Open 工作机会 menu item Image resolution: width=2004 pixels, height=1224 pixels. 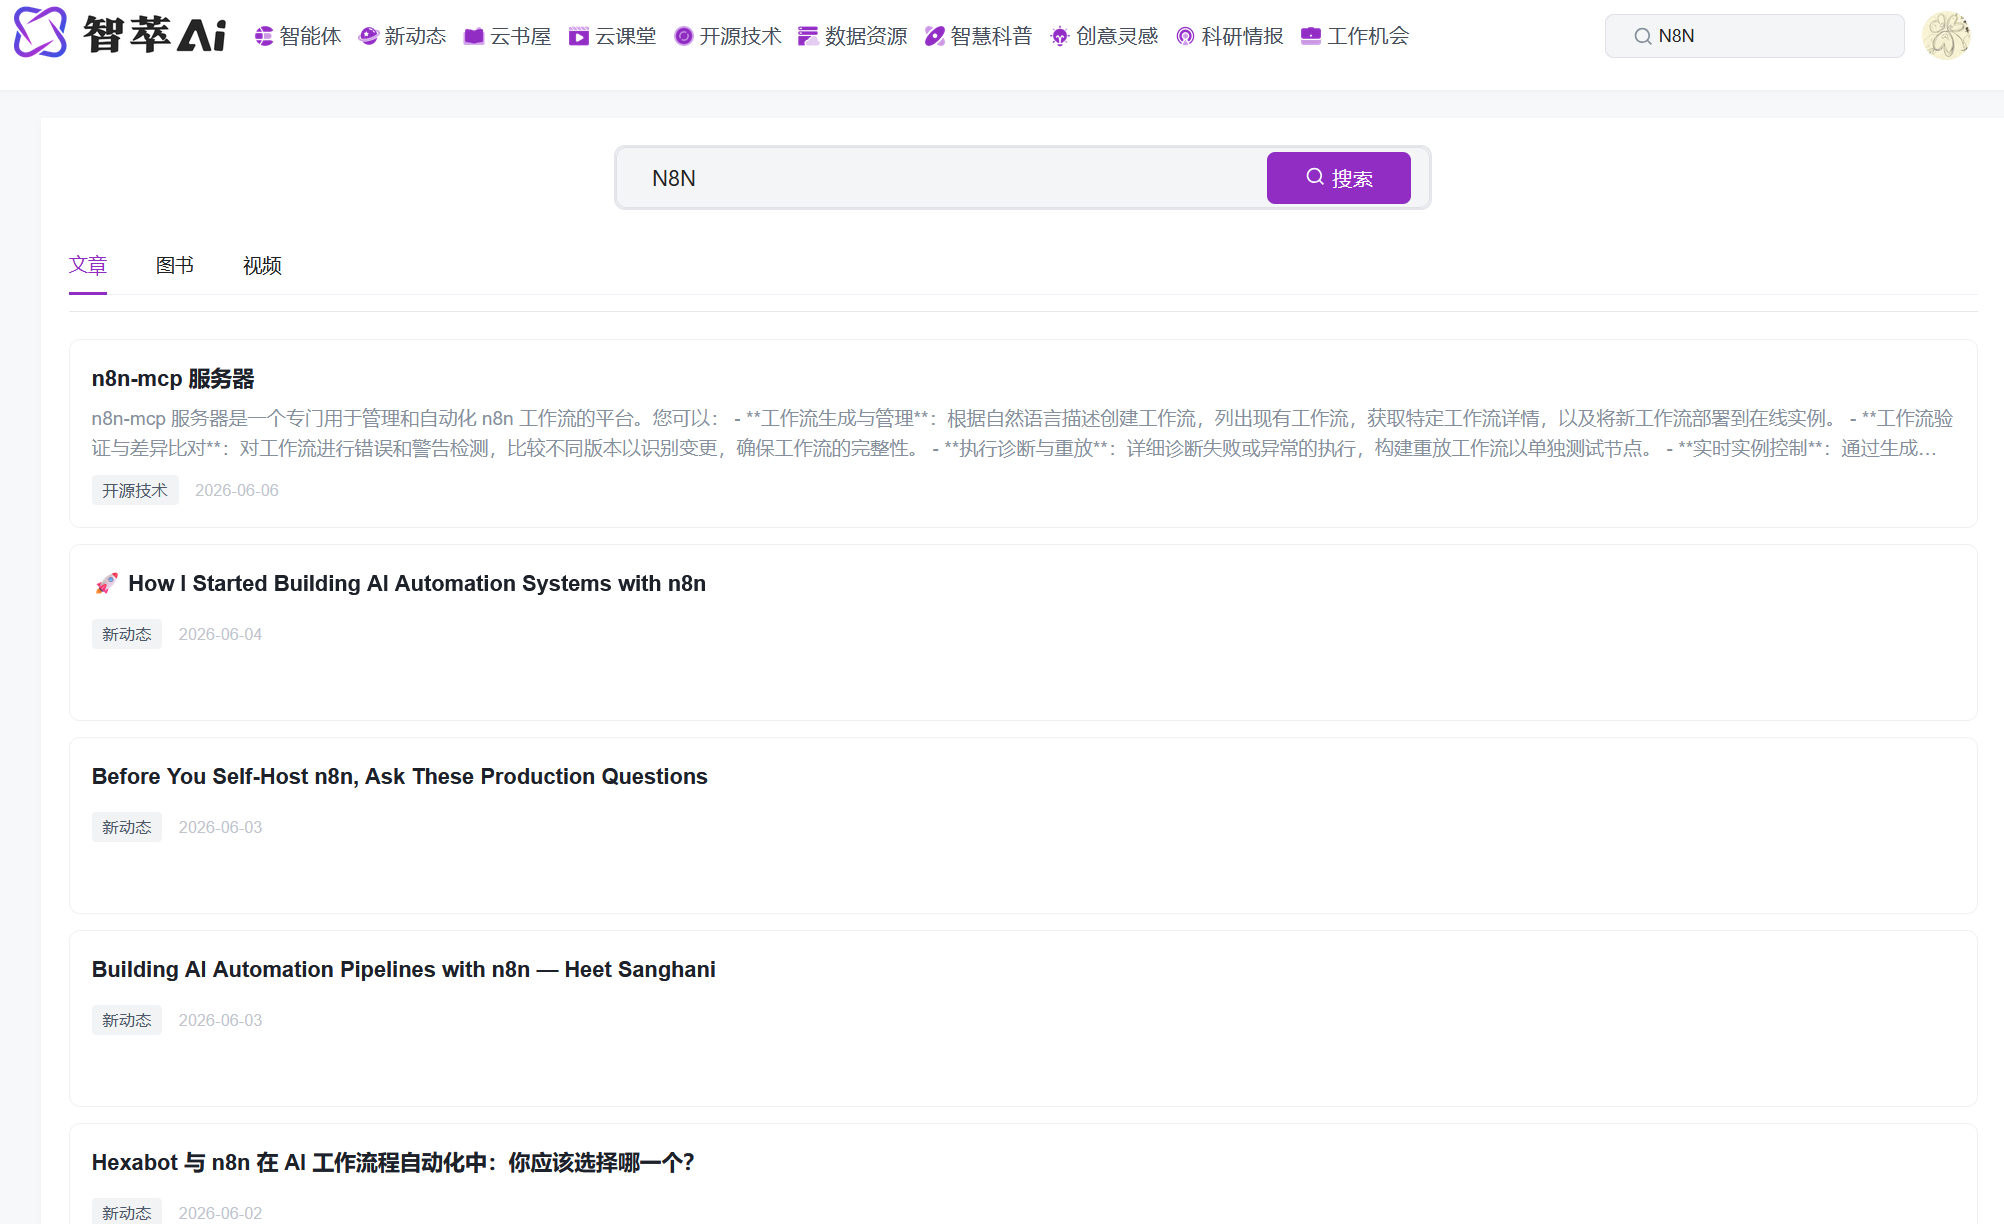(1355, 36)
